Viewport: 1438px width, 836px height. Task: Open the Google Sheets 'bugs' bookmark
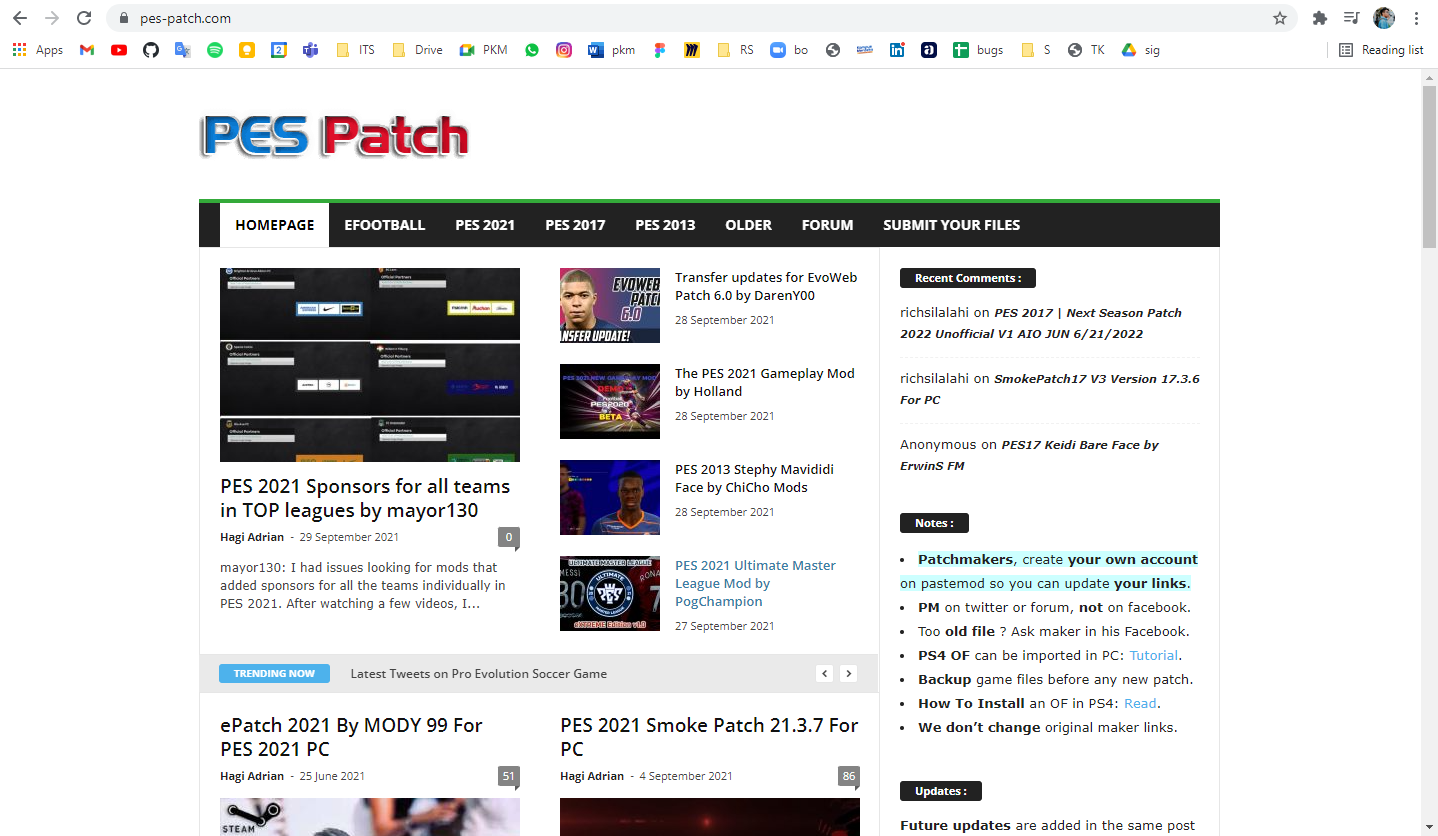click(x=978, y=50)
